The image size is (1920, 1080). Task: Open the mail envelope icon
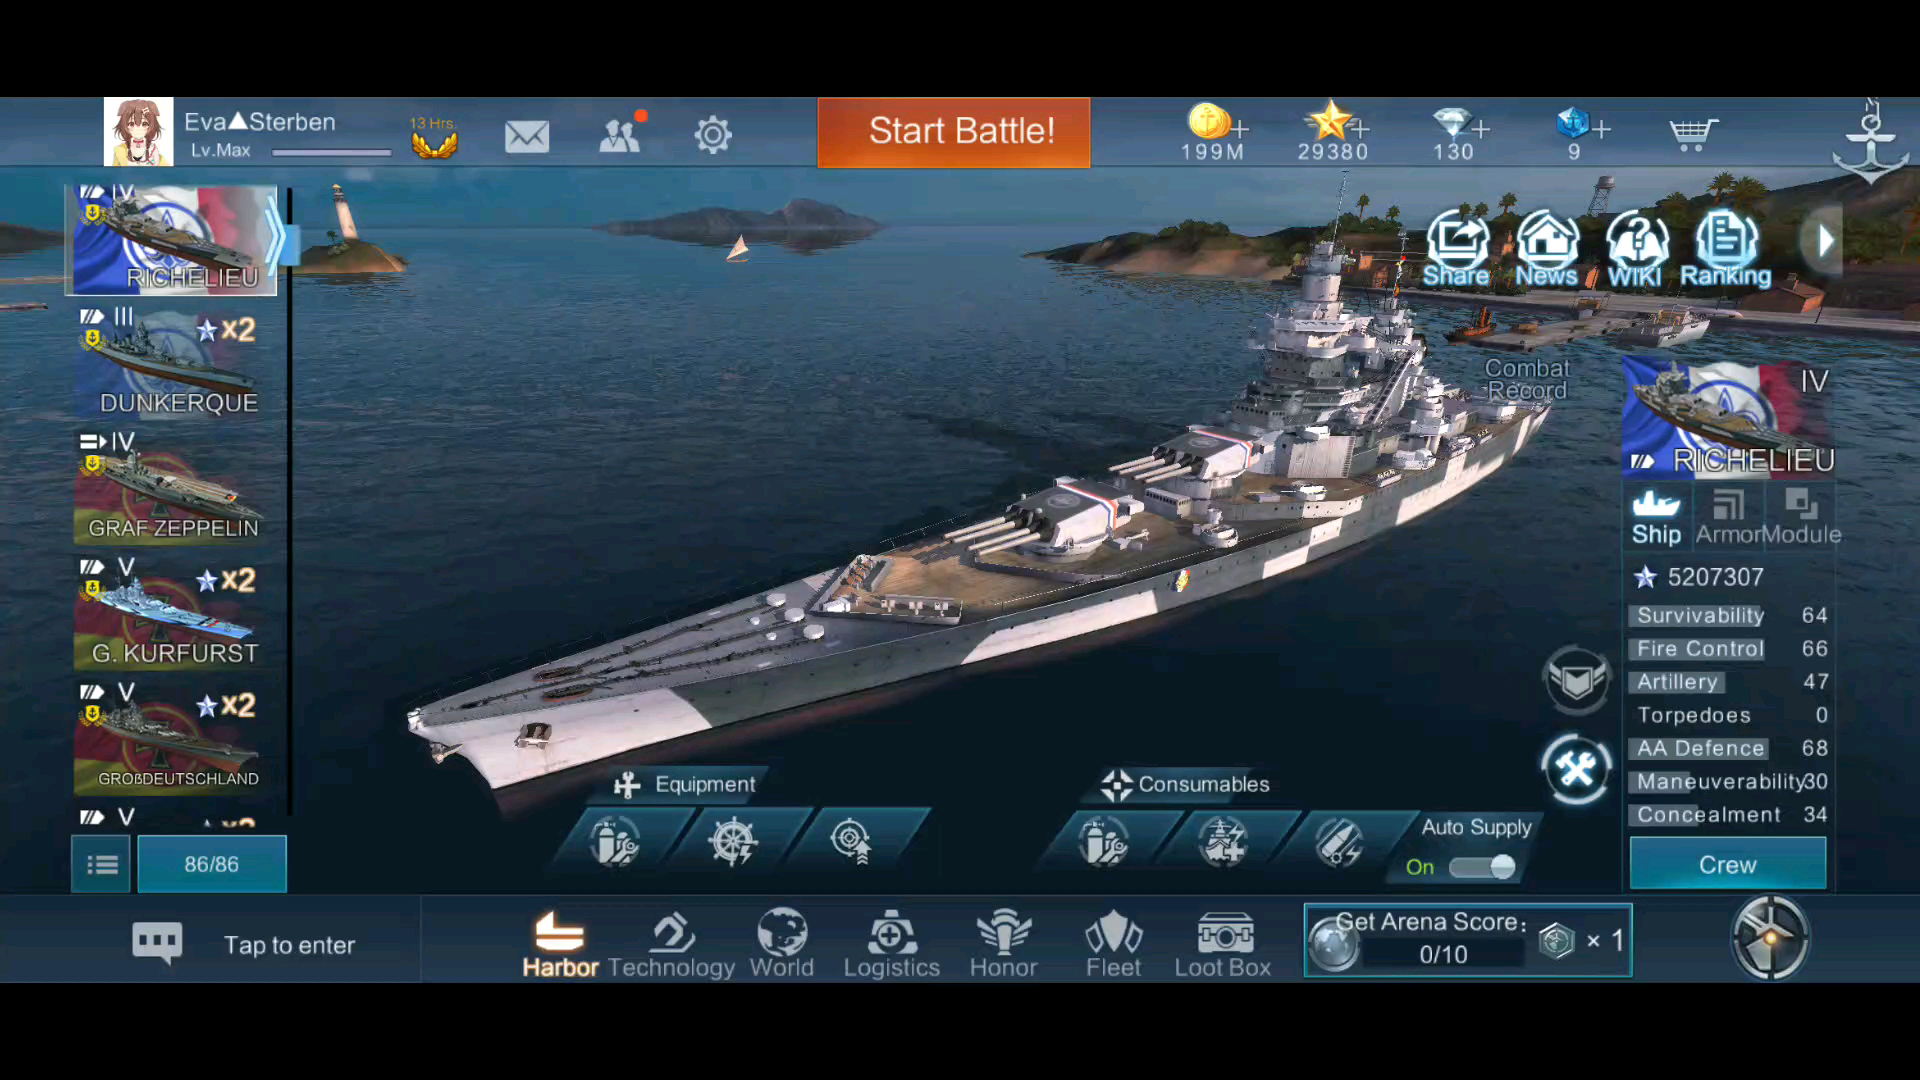point(526,136)
